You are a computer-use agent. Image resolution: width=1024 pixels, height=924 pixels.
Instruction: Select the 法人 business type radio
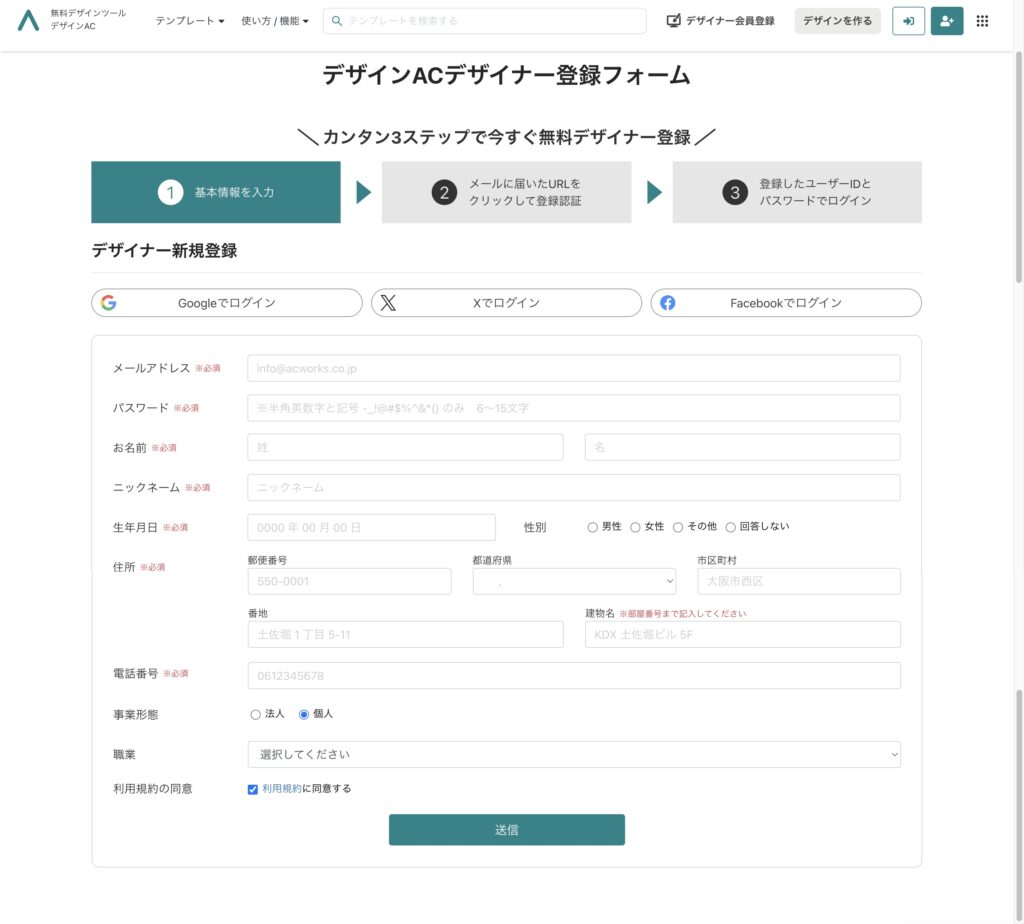click(x=255, y=715)
